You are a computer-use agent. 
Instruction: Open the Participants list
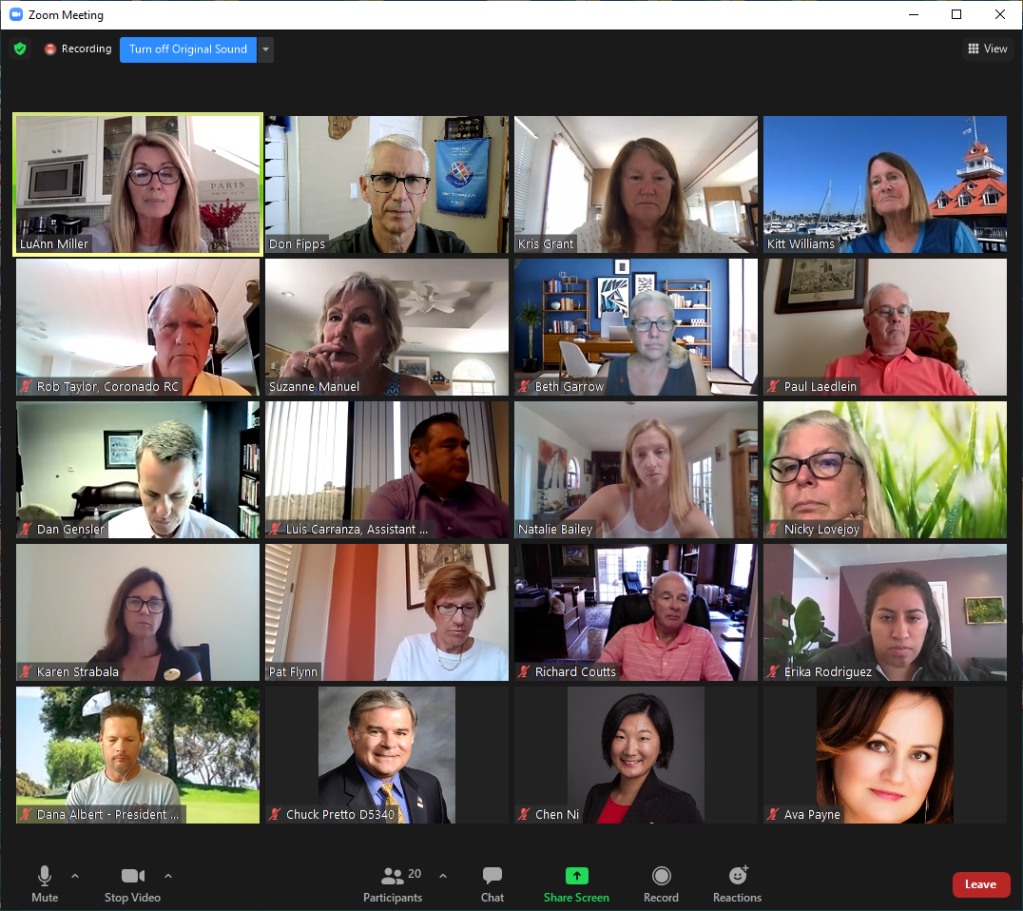point(393,884)
